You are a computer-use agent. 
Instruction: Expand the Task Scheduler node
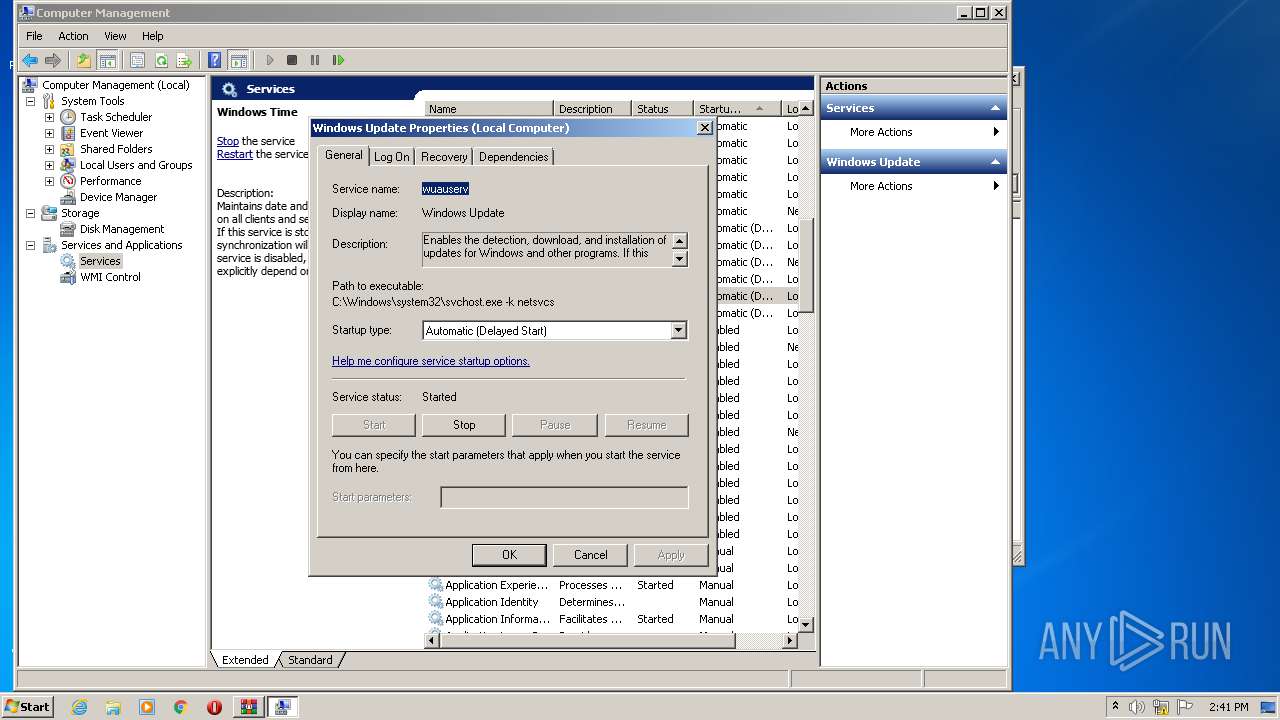tap(49, 117)
